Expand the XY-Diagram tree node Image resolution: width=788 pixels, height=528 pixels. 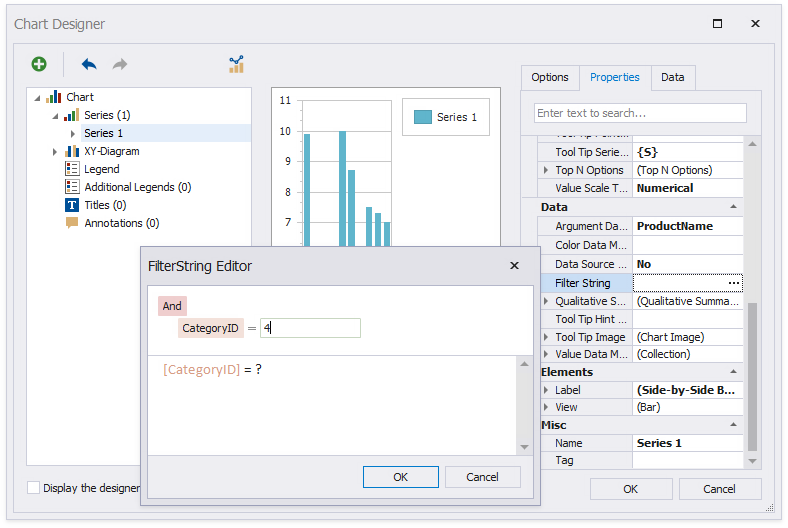55,151
